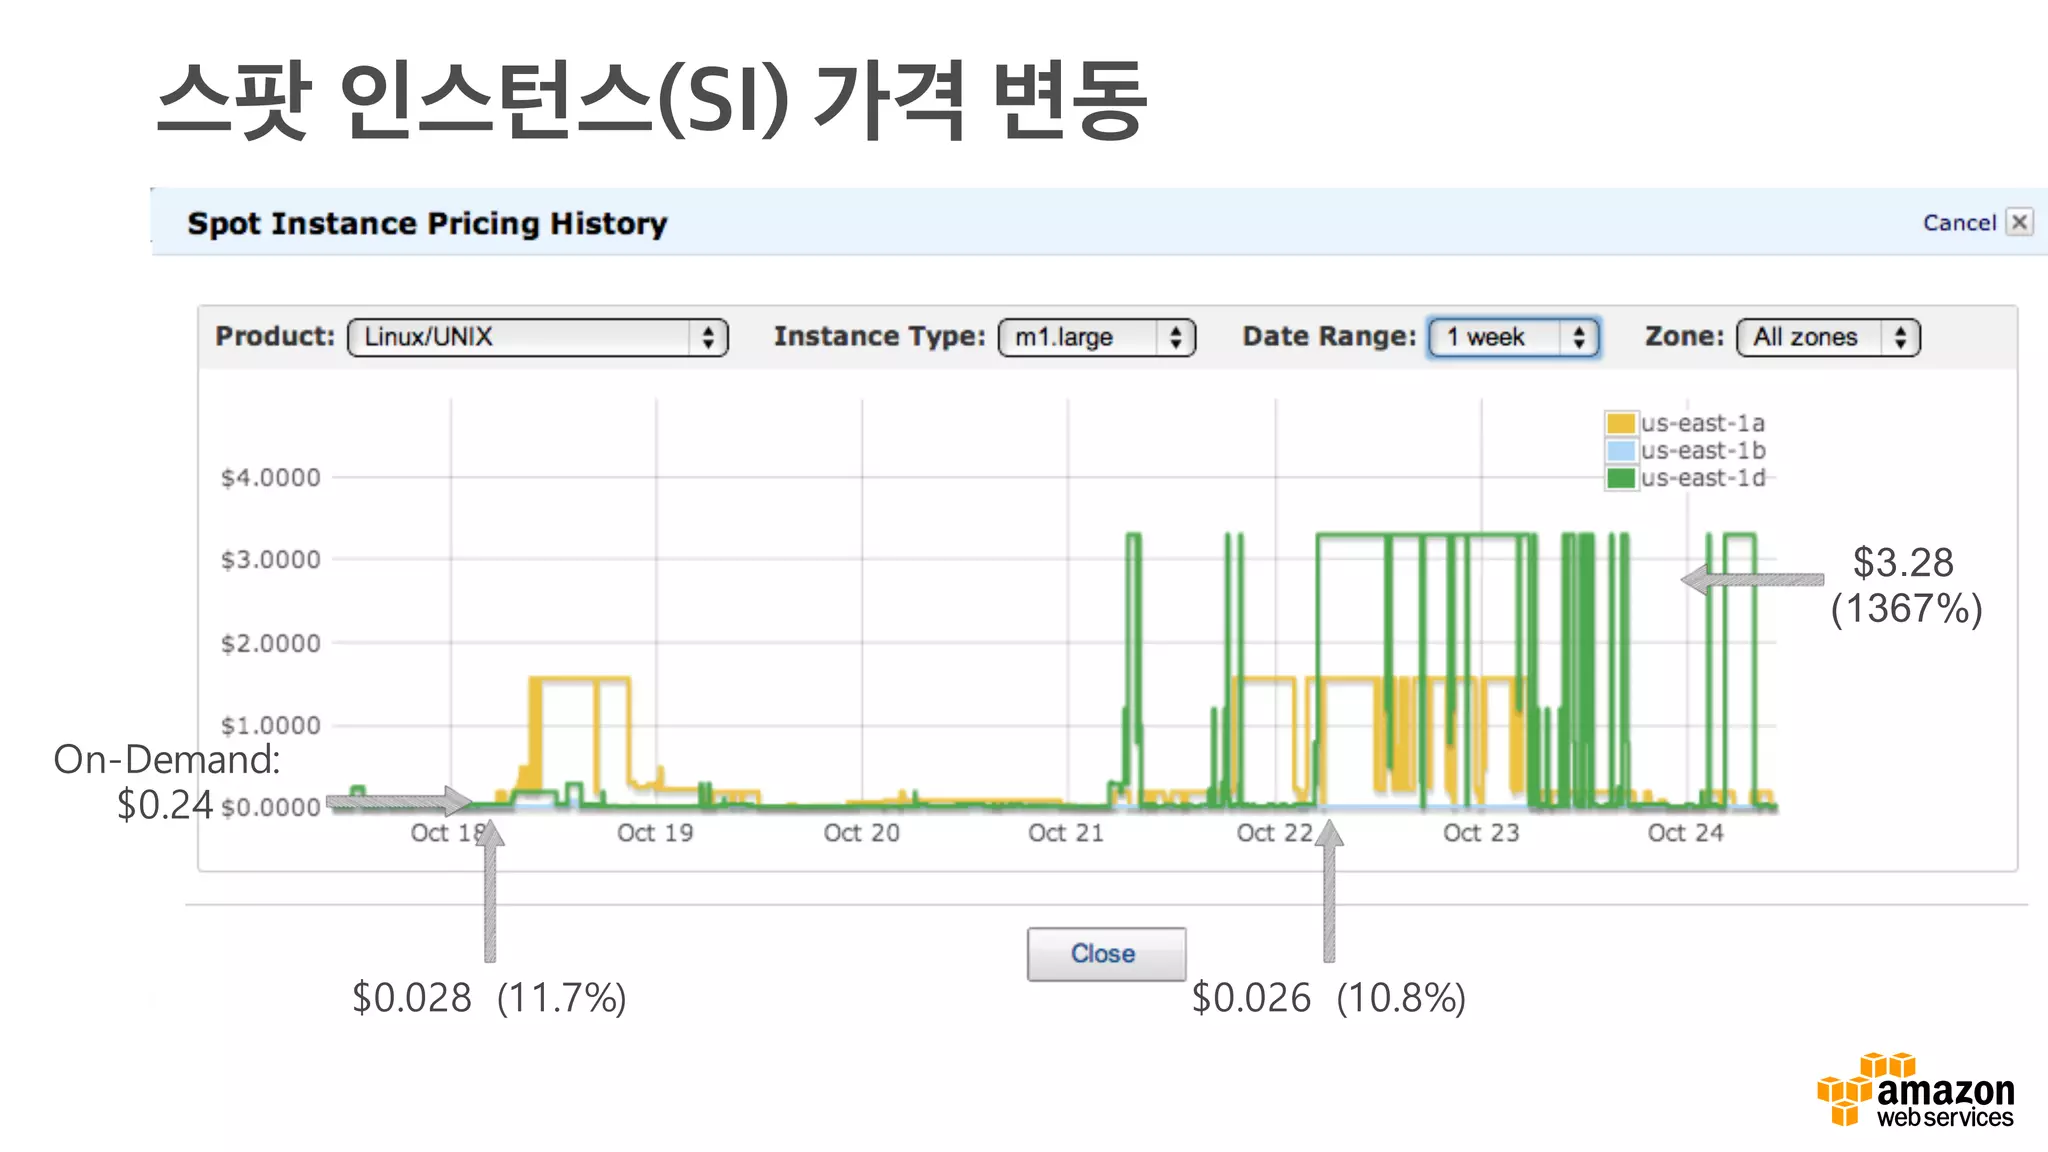The width and height of the screenshot is (2048, 1152).
Task: Open the Date Range dropdown showing 1 week
Action: coord(1514,337)
